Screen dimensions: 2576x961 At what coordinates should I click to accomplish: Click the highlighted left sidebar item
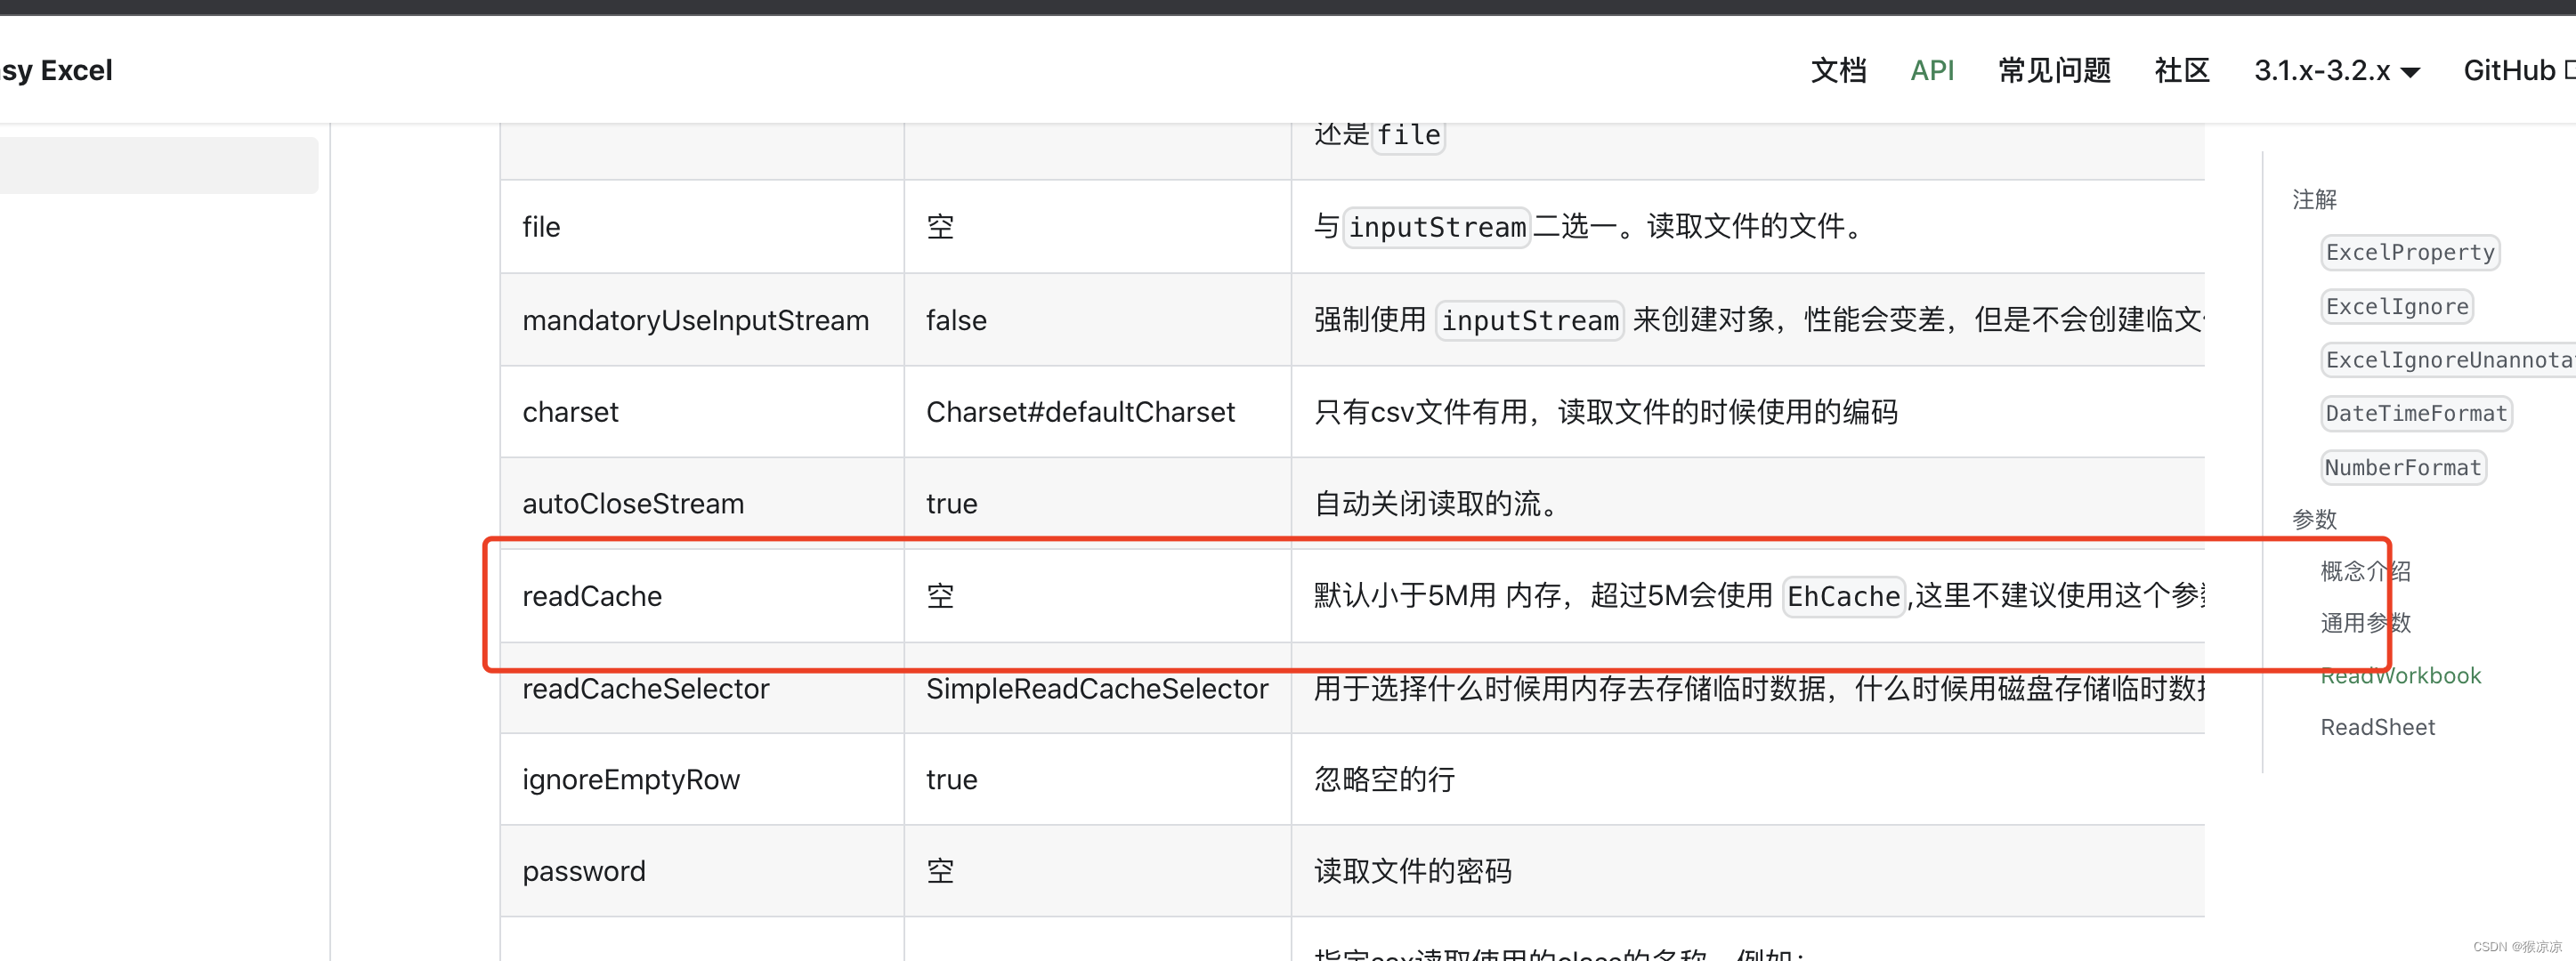159,165
